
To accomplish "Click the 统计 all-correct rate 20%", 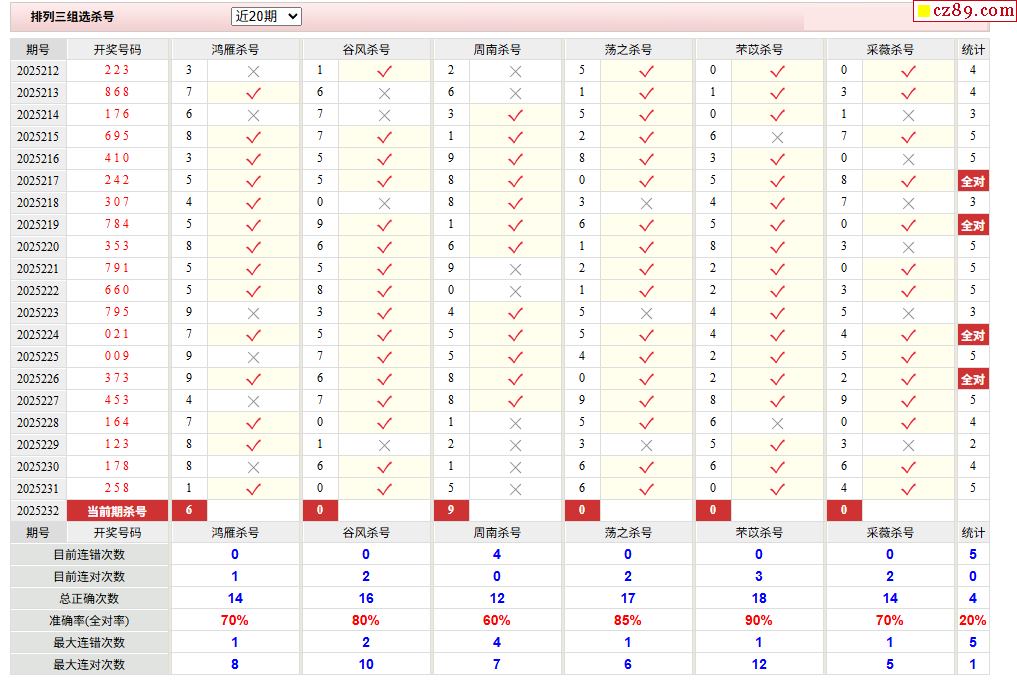I will (973, 621).
